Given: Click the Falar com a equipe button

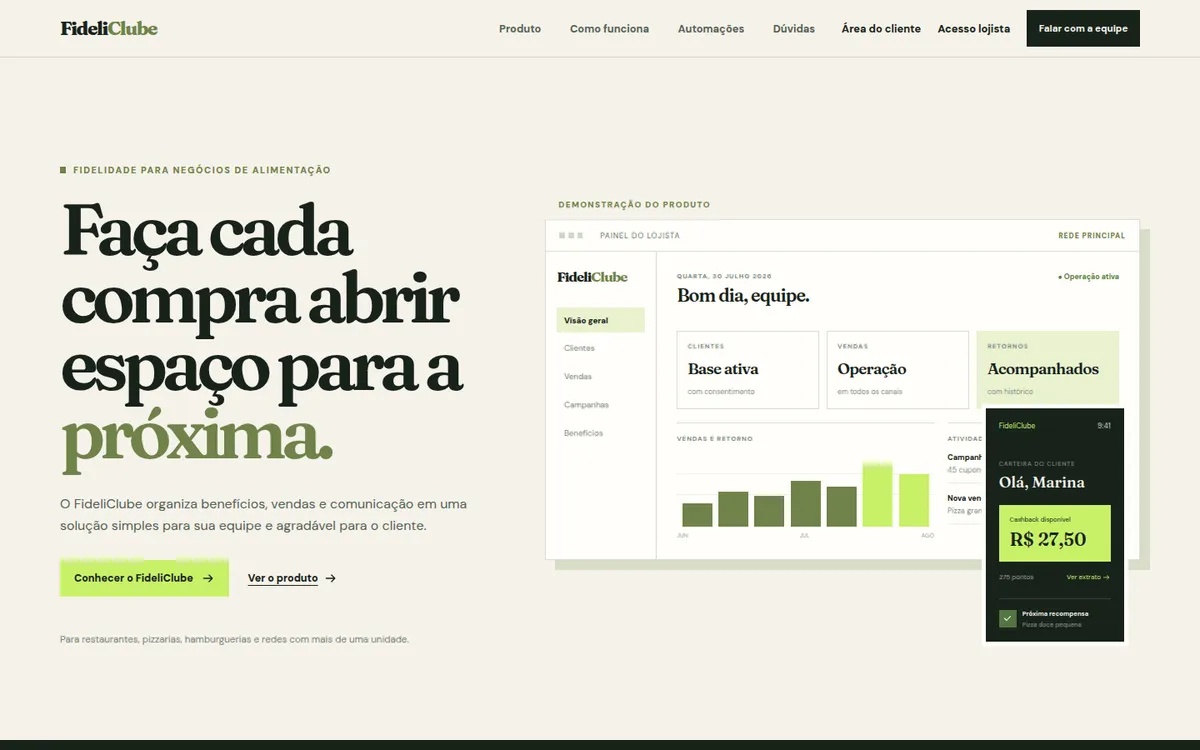Looking at the screenshot, I should 1083,28.
